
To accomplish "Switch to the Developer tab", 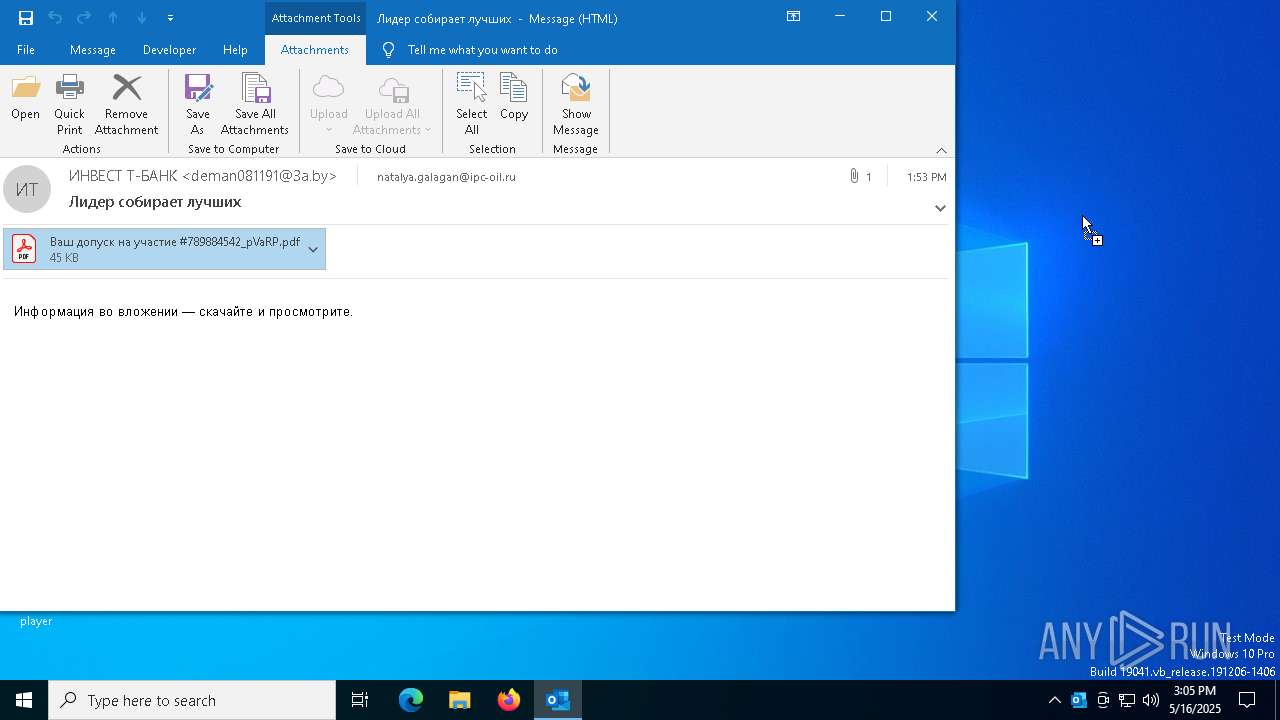I will click(x=169, y=50).
